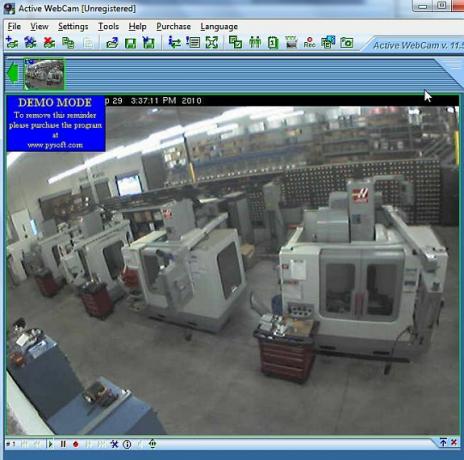The height and width of the screenshot is (460, 464).
Task: Pause the camera preview
Action: click(63, 444)
